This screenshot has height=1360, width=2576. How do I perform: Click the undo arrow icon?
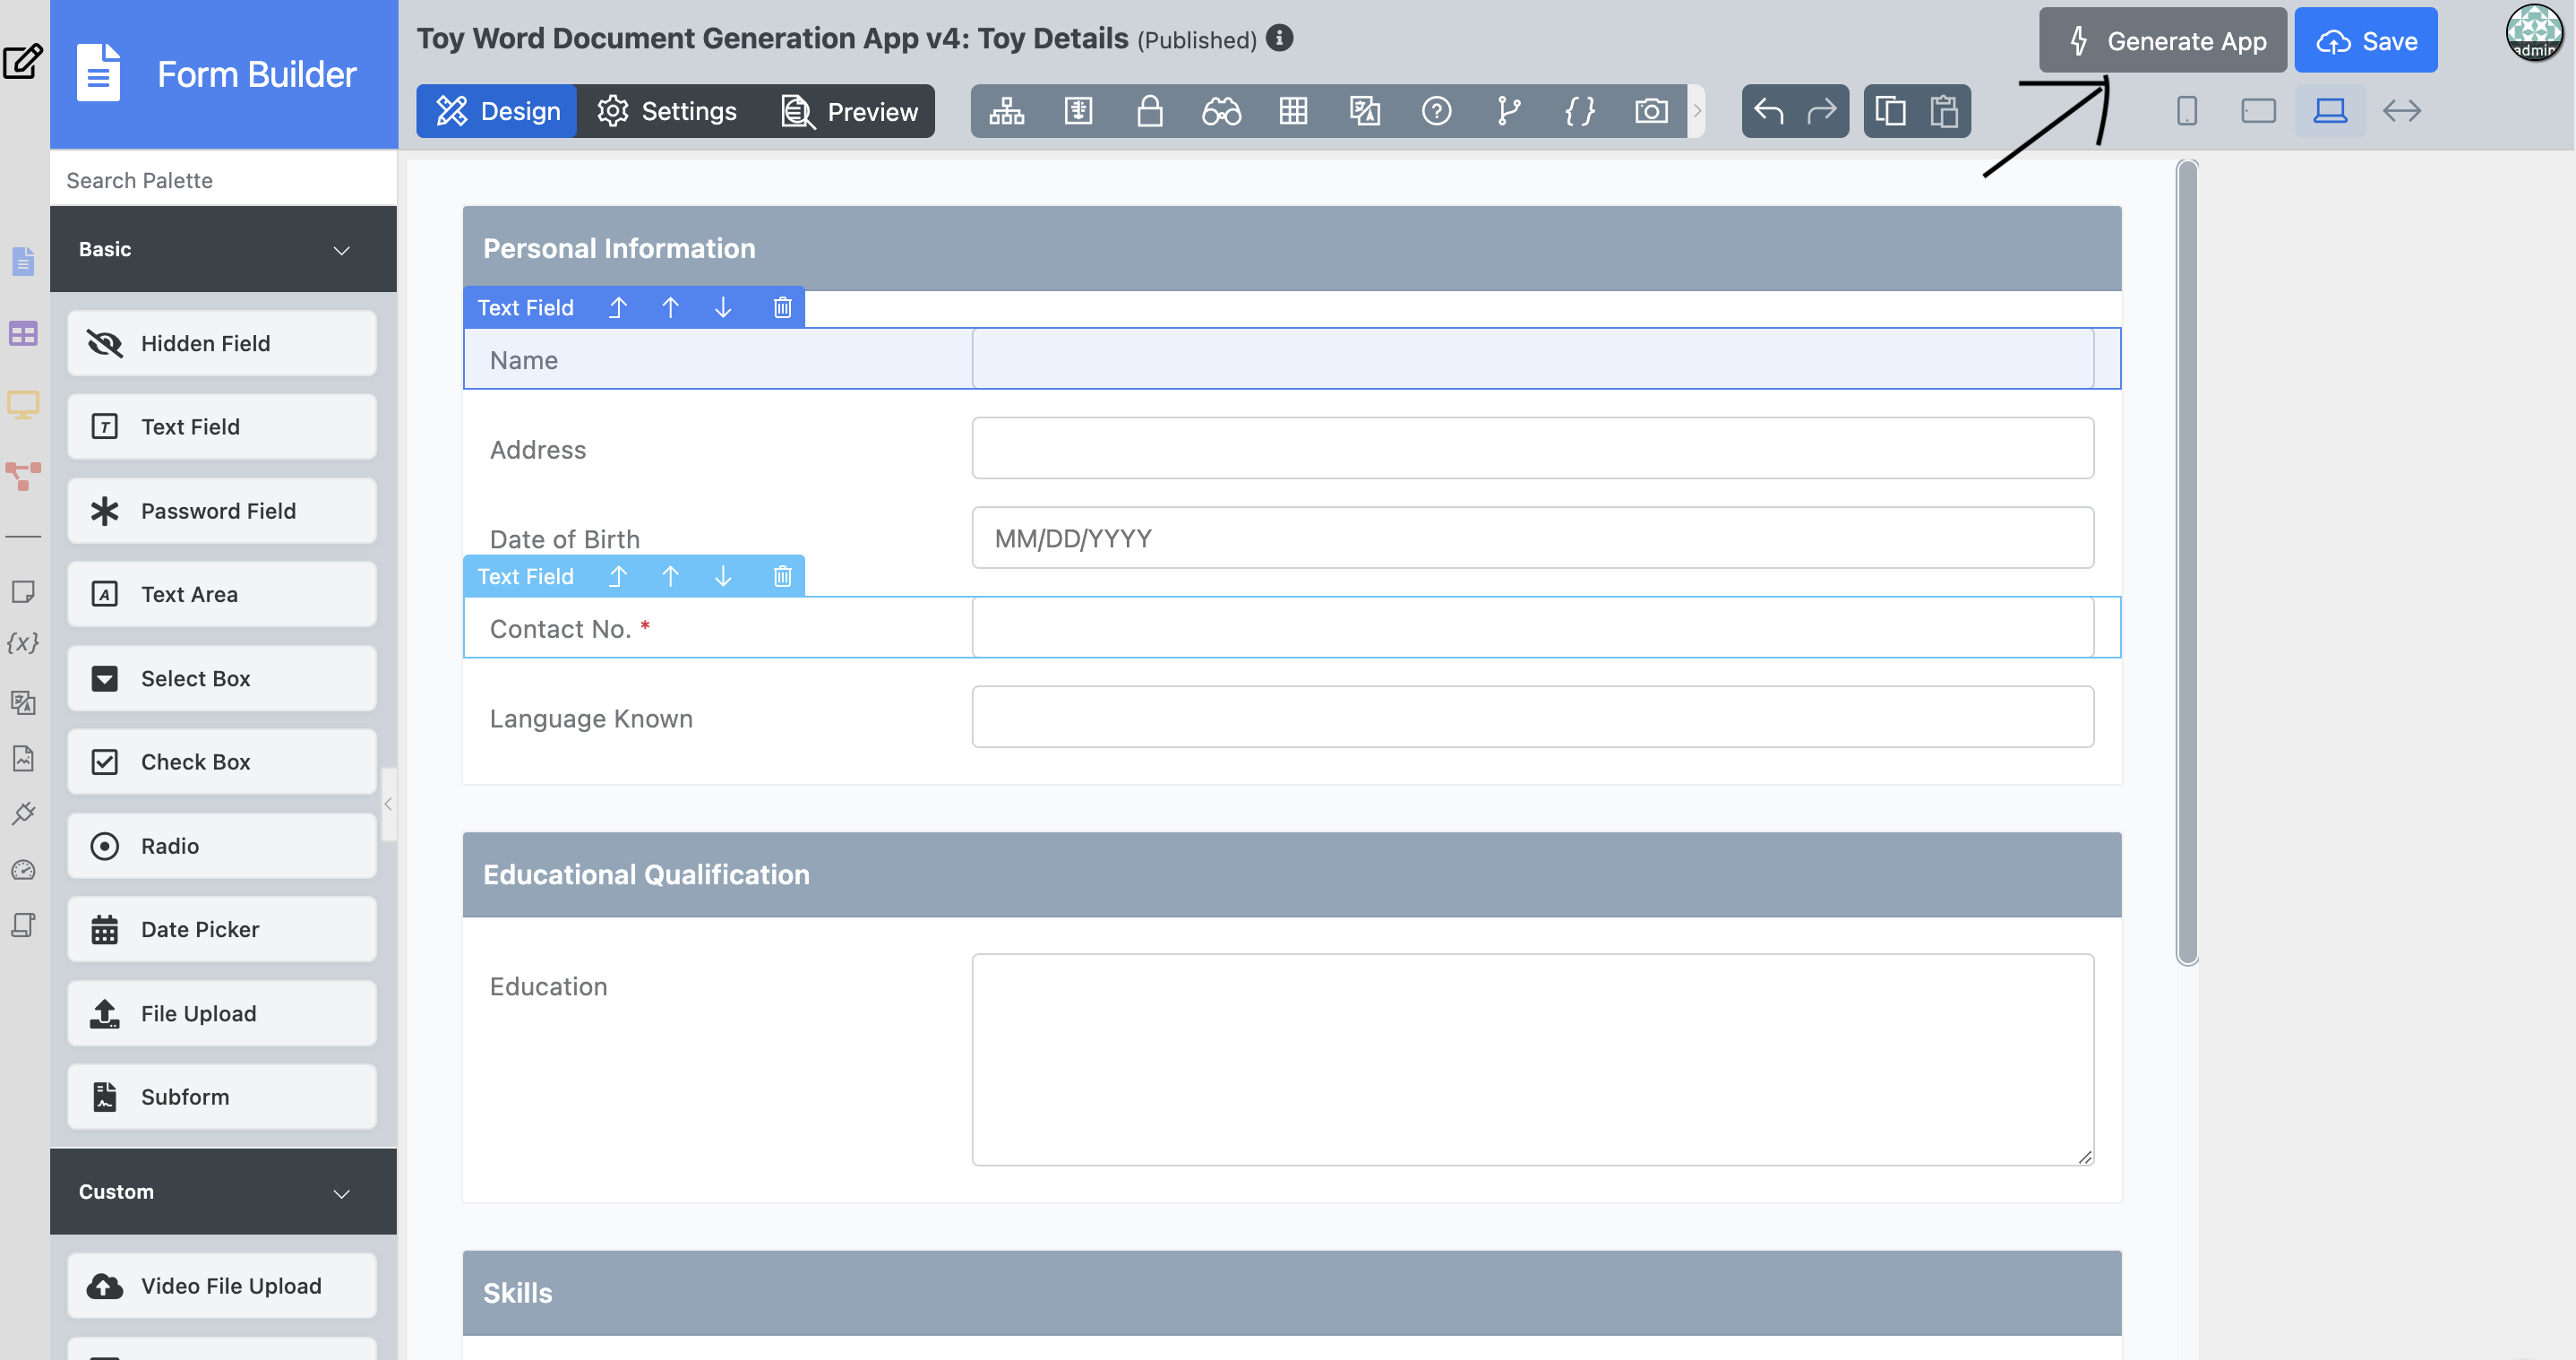point(1768,111)
